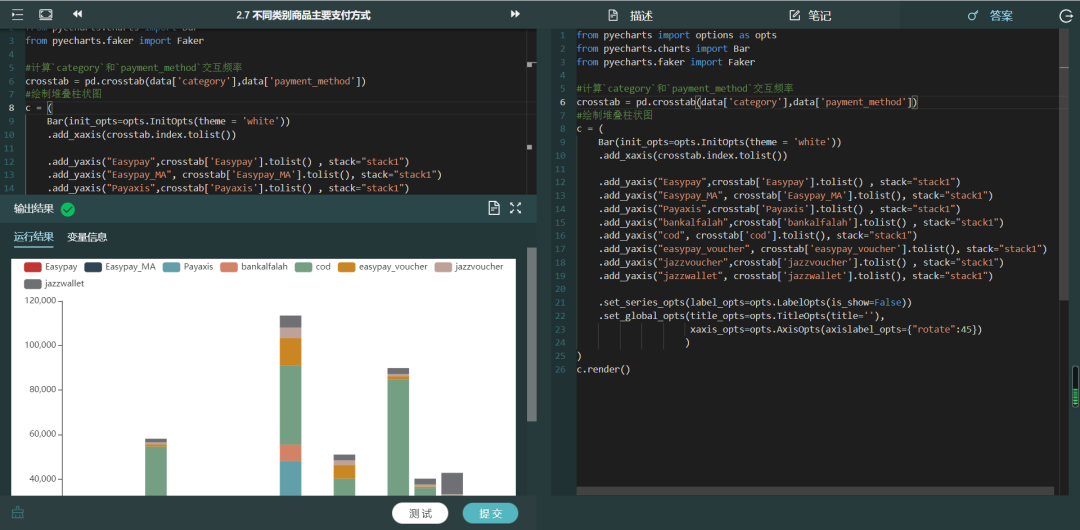This screenshot has height=530, width=1080.
Task: Click the .set_series_opts line in answer
Action: tap(756, 303)
